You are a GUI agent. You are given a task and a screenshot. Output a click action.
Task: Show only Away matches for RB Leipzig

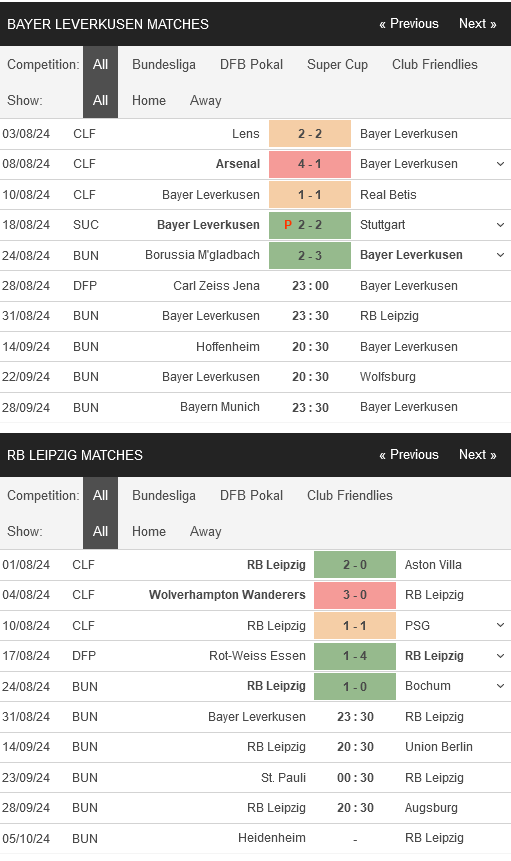(205, 532)
